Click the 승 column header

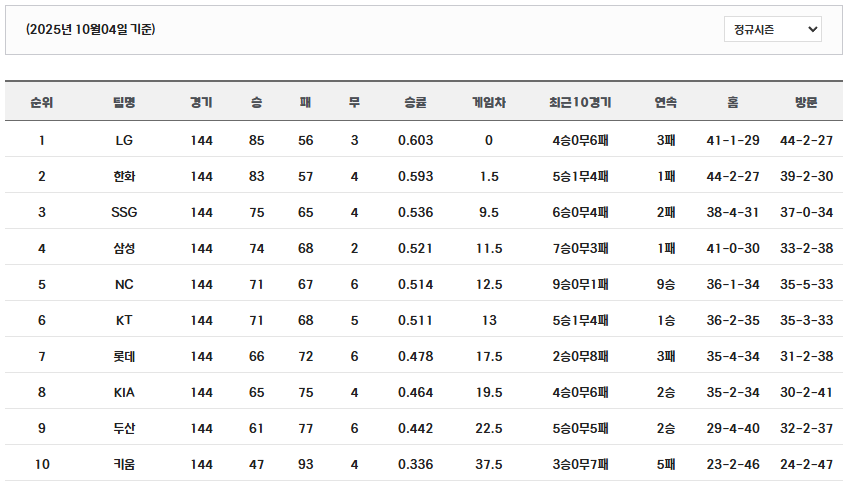(x=256, y=102)
